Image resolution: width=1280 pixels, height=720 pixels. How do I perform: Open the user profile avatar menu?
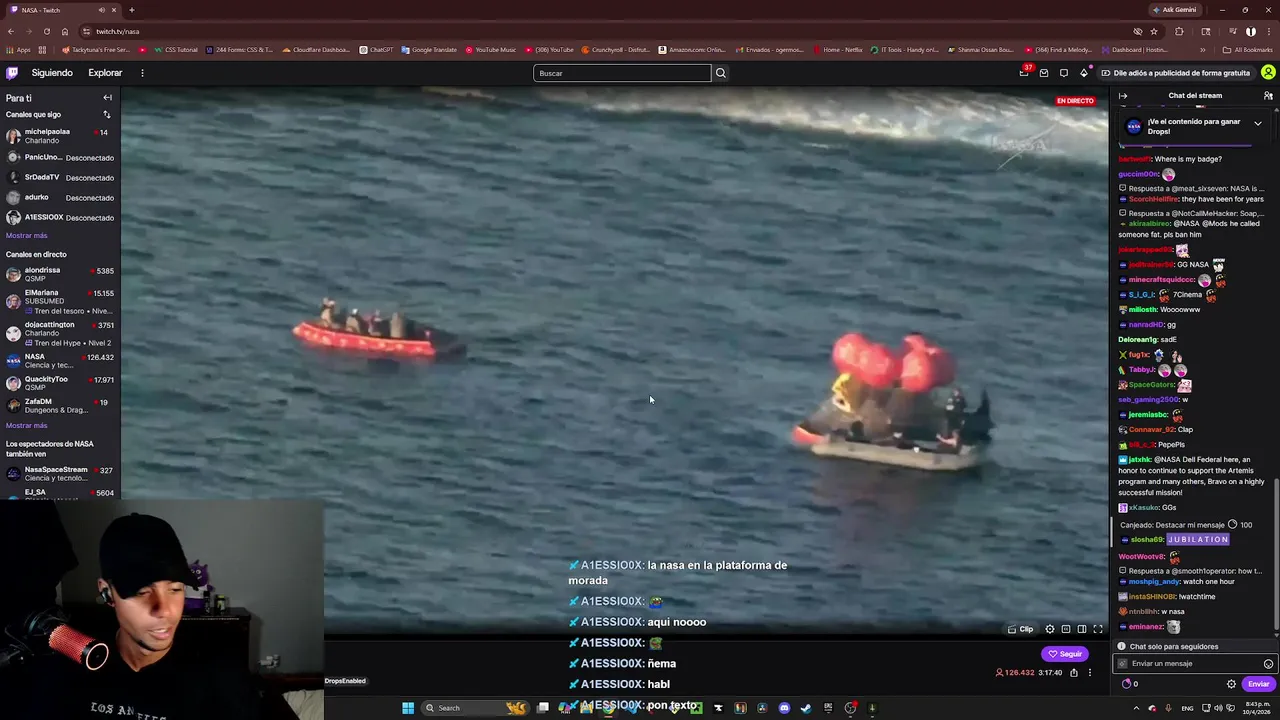coord(1268,73)
